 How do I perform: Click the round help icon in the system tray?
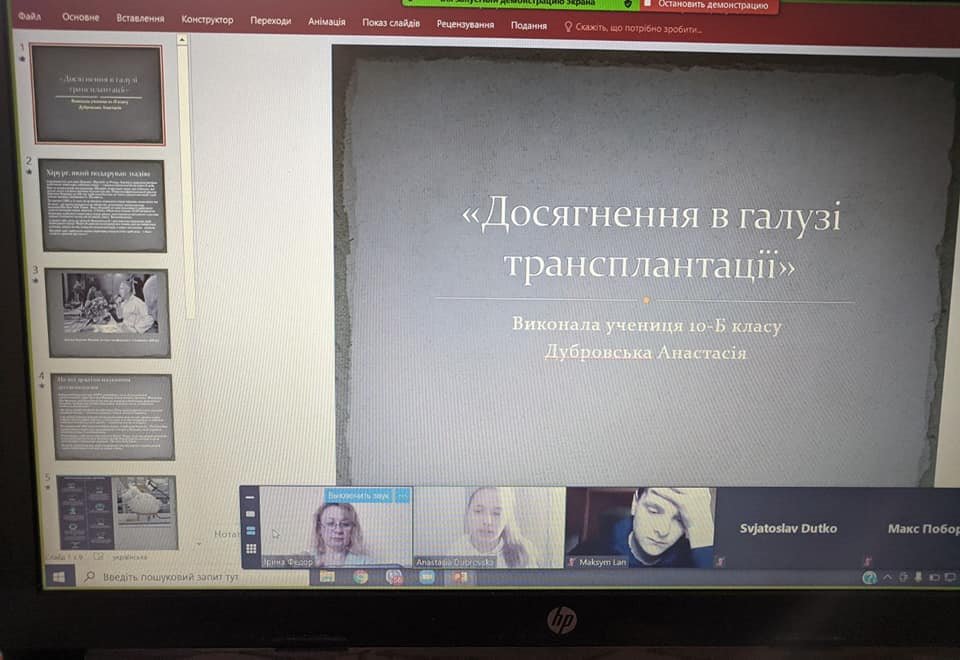(869, 577)
